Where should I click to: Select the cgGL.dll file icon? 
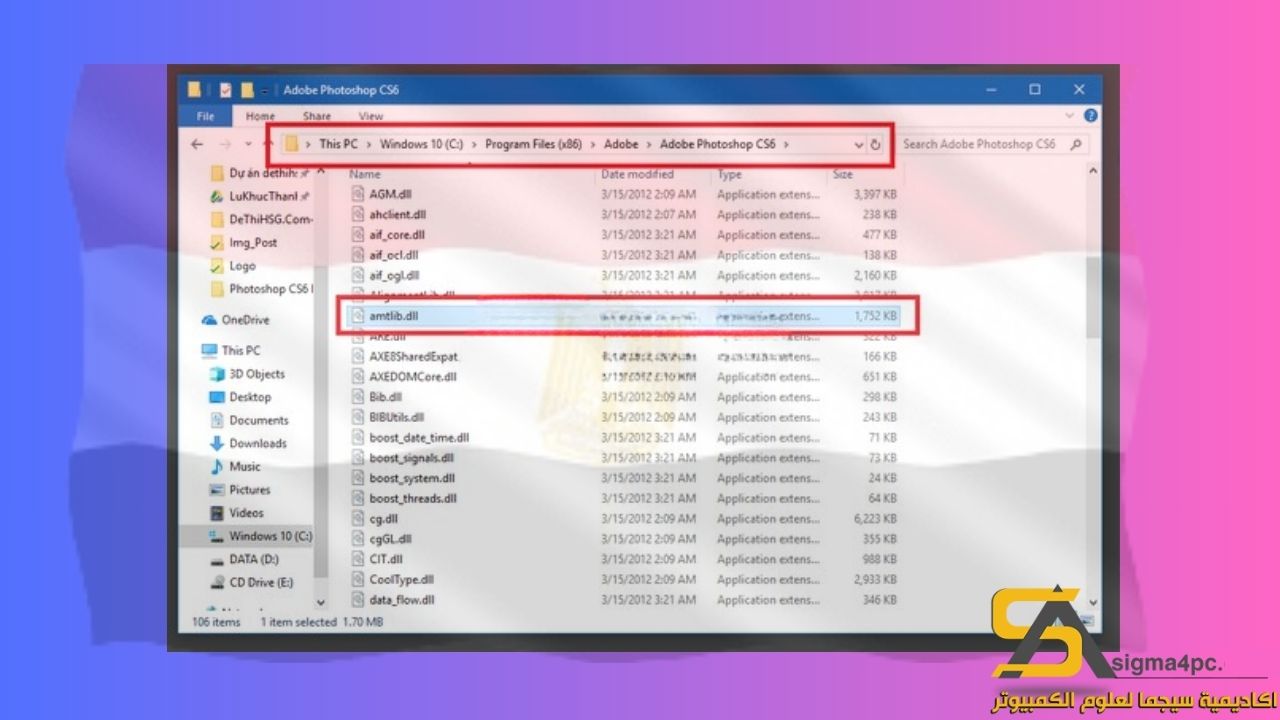pyautogui.click(x=360, y=539)
